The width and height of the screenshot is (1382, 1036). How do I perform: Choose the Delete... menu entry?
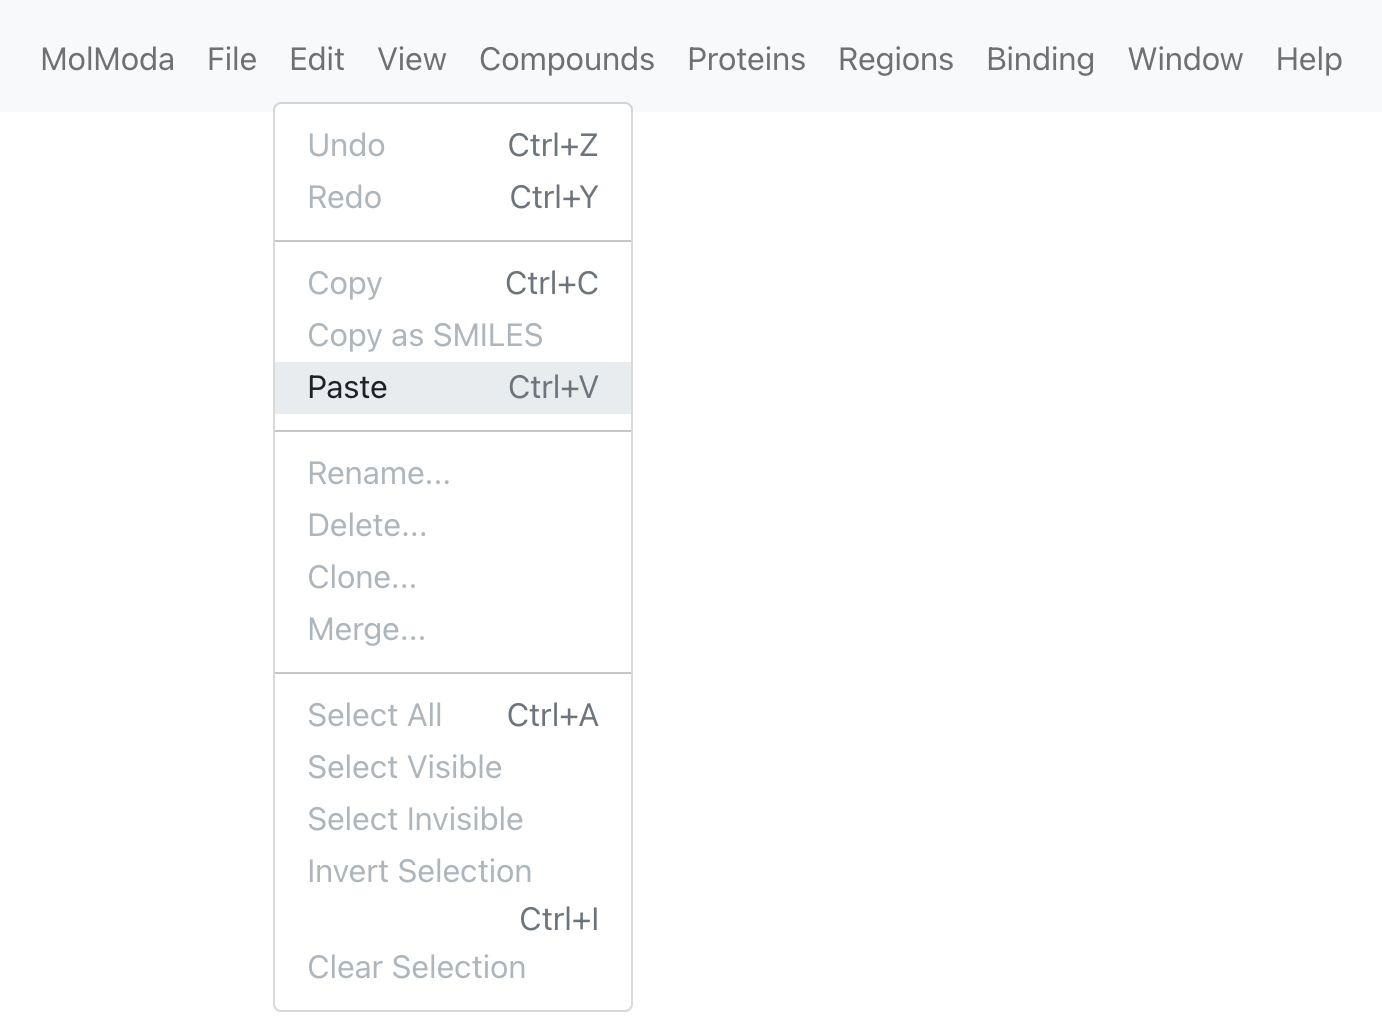[453, 525]
